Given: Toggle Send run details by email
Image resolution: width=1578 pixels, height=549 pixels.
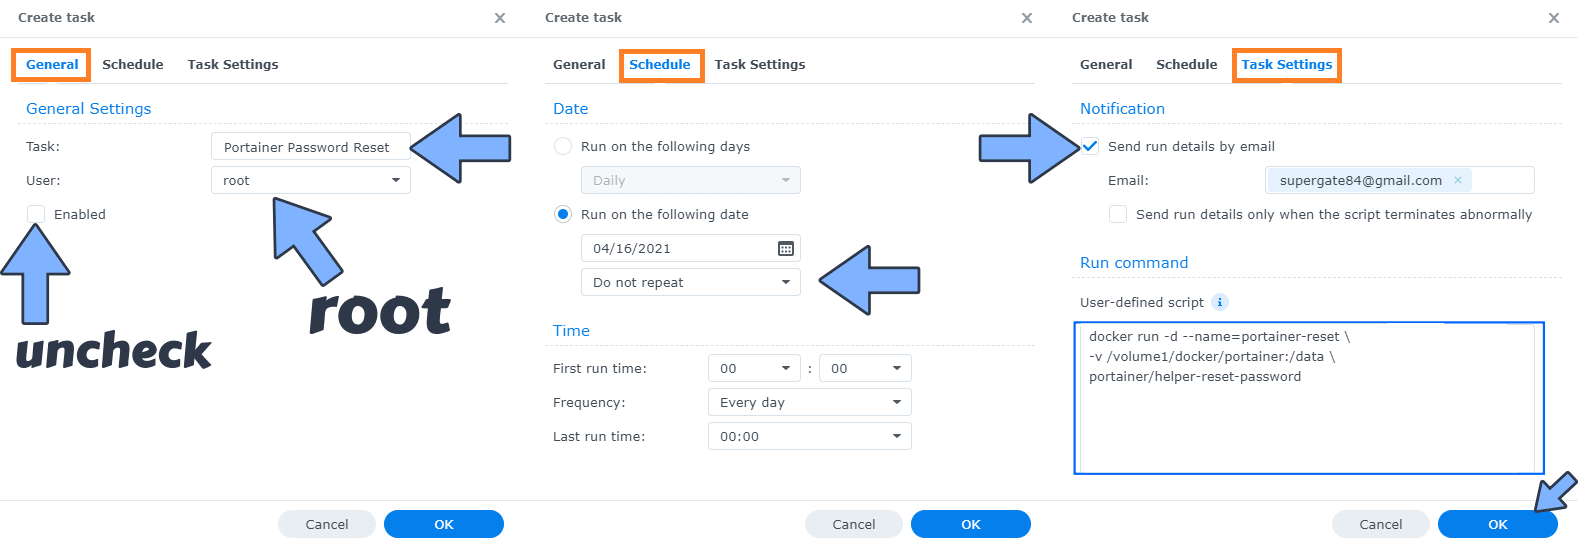Looking at the screenshot, I should (x=1090, y=146).
